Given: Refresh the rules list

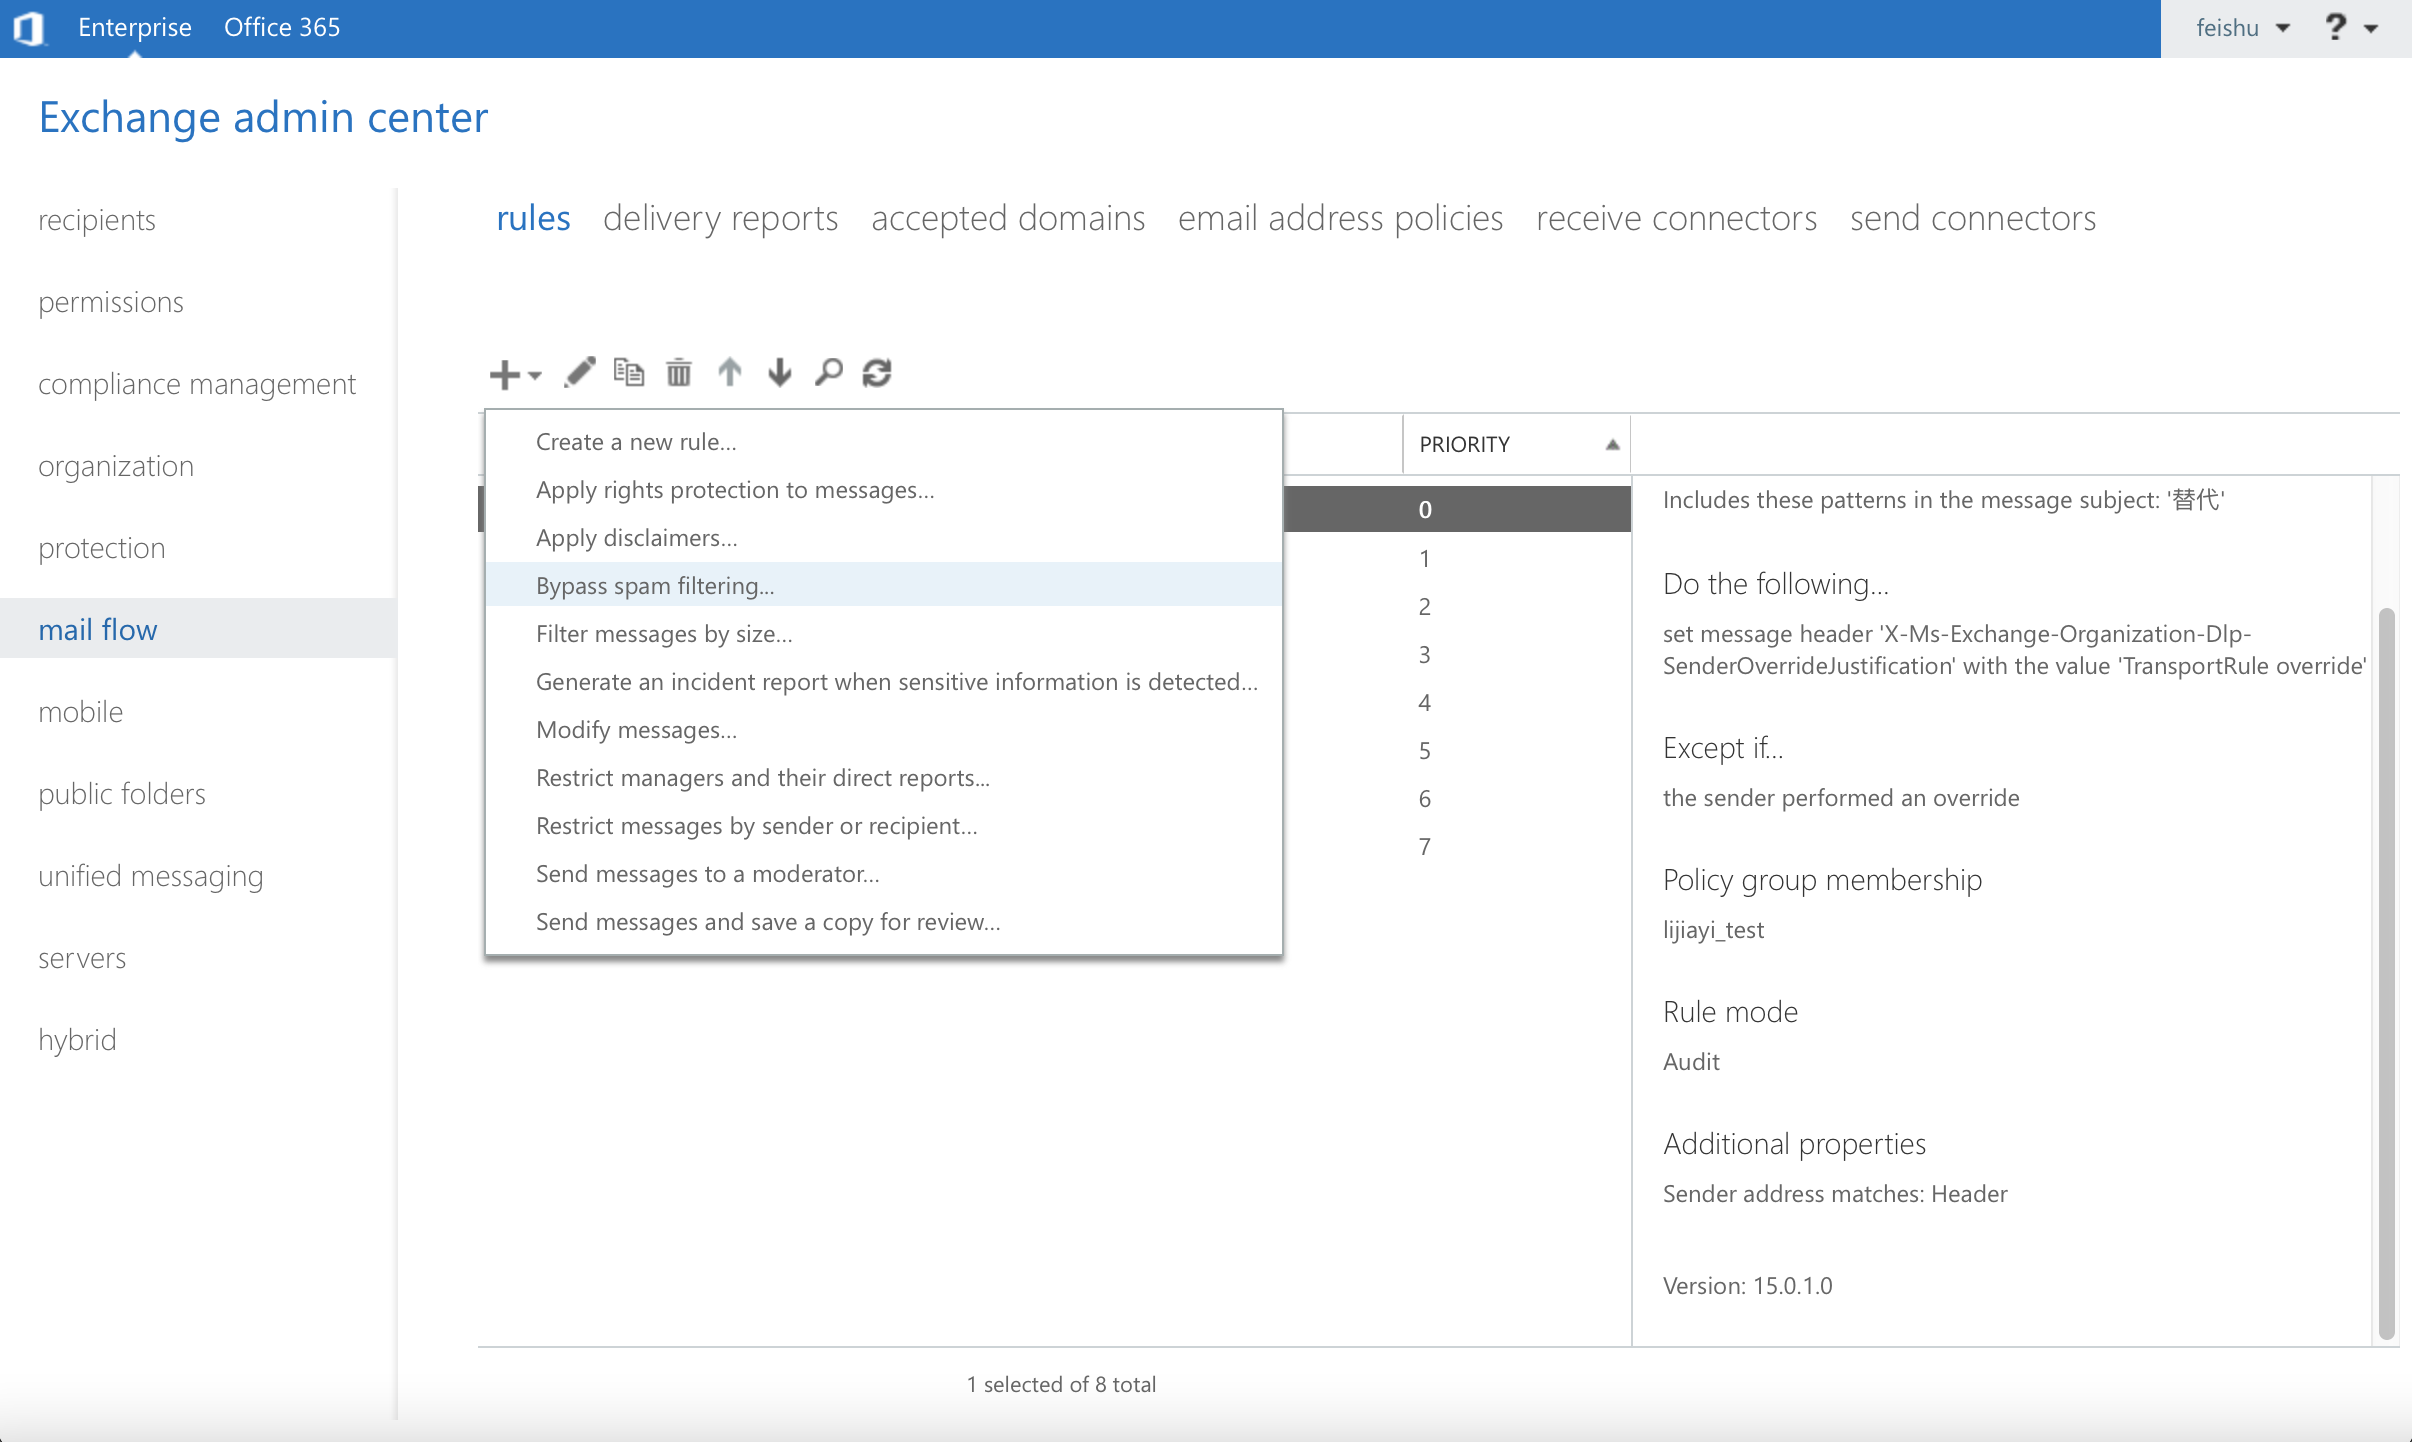Looking at the screenshot, I should point(875,372).
